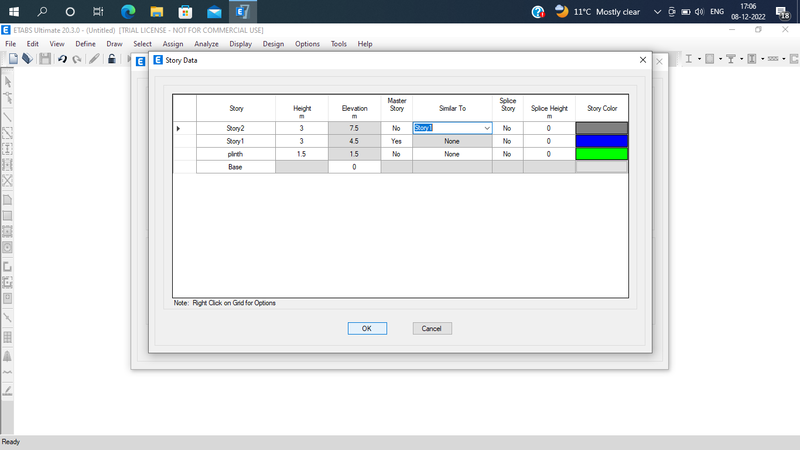Select the quick draw braces X tool
The width and height of the screenshot is (800, 450).
(x=7, y=180)
